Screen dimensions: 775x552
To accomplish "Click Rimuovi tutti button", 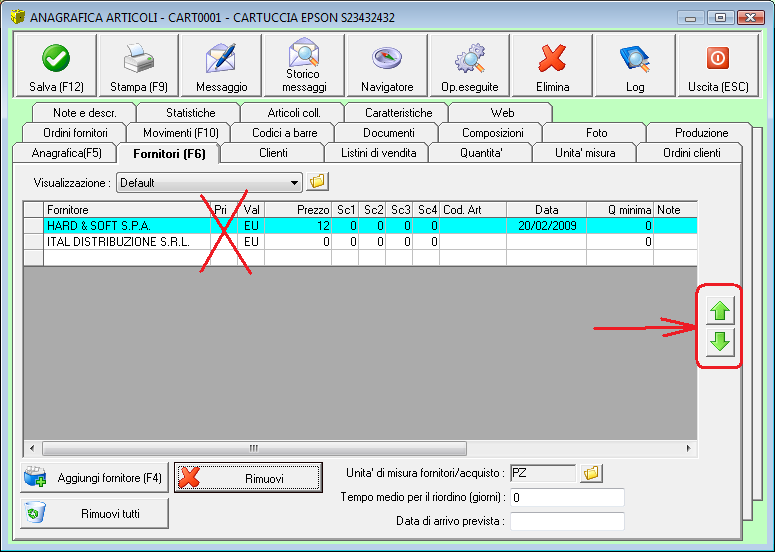I will pos(94,513).
